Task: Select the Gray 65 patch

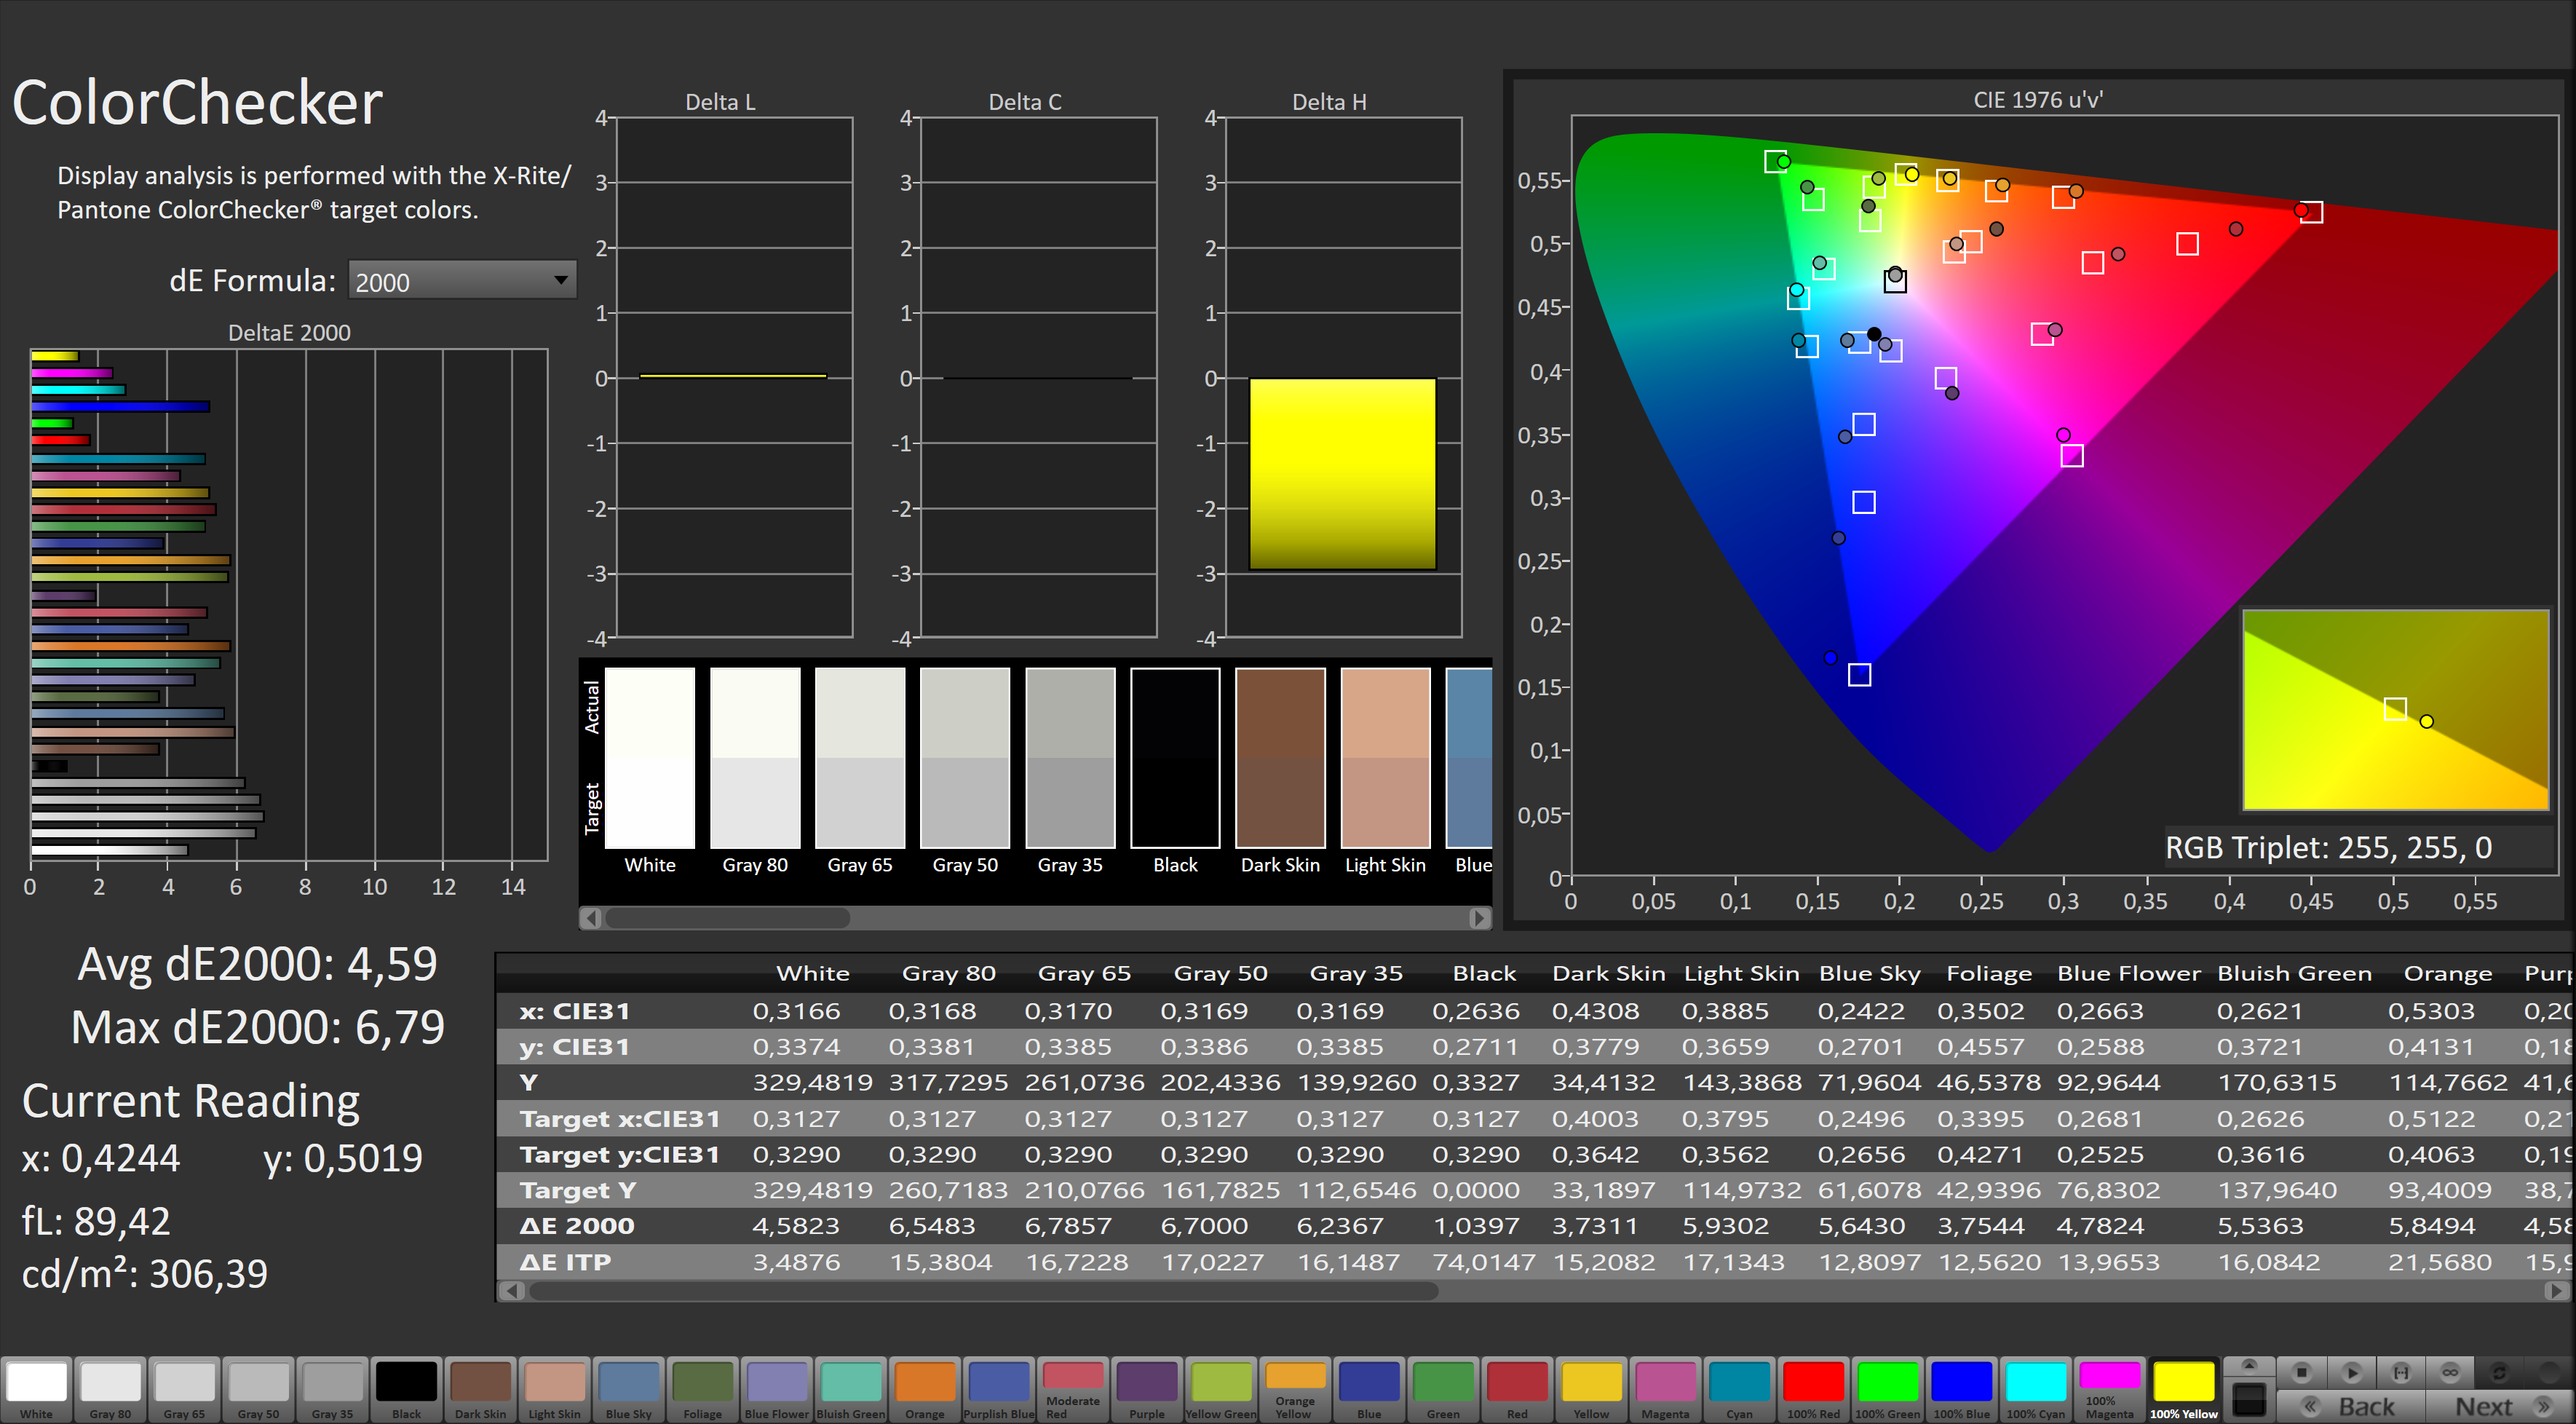Action: (x=185, y=1389)
